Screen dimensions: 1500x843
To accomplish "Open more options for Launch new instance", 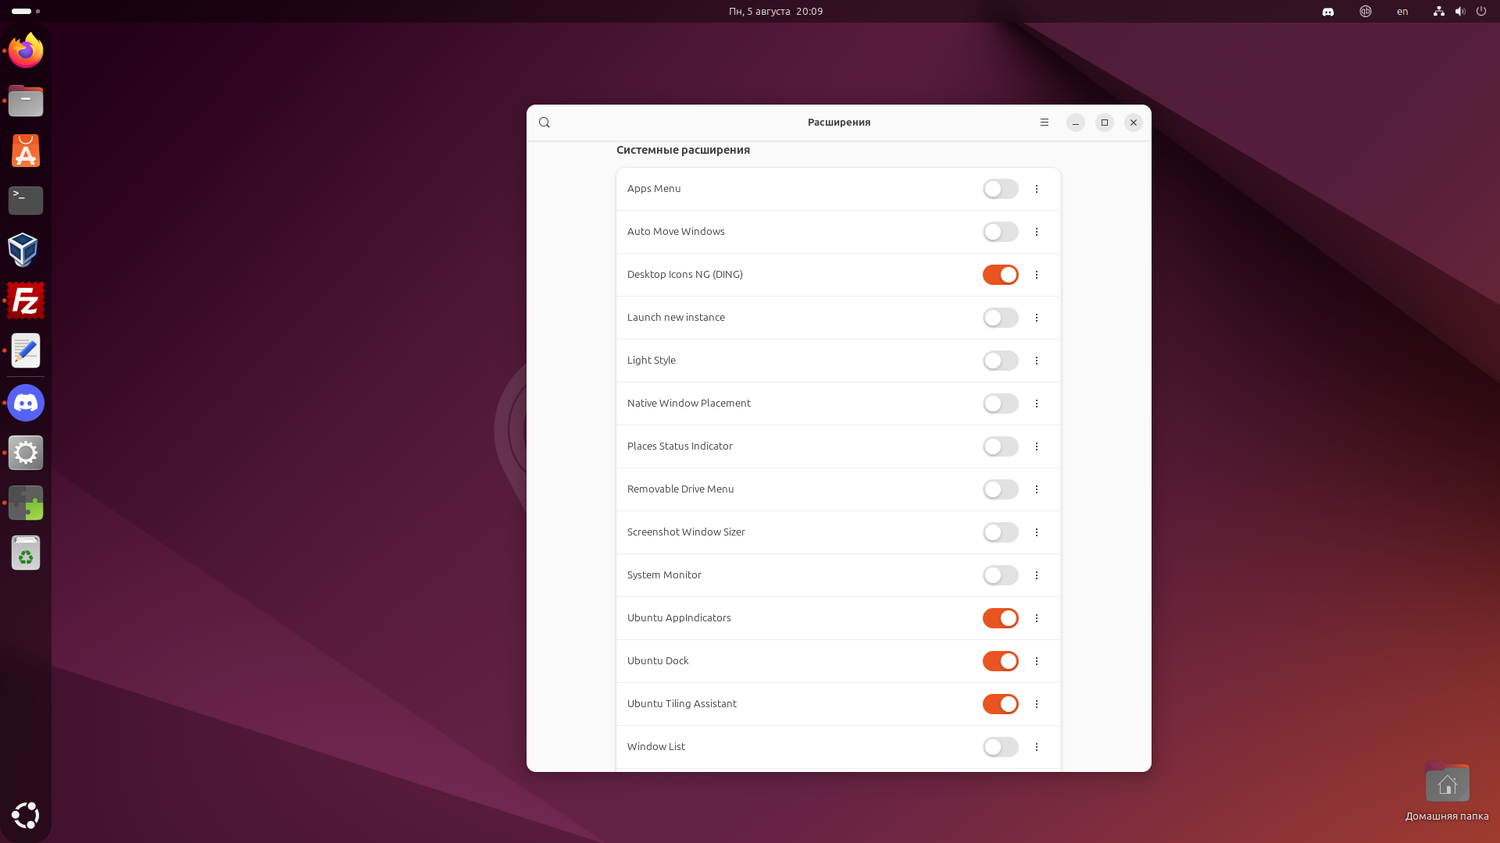I will (x=1037, y=318).
